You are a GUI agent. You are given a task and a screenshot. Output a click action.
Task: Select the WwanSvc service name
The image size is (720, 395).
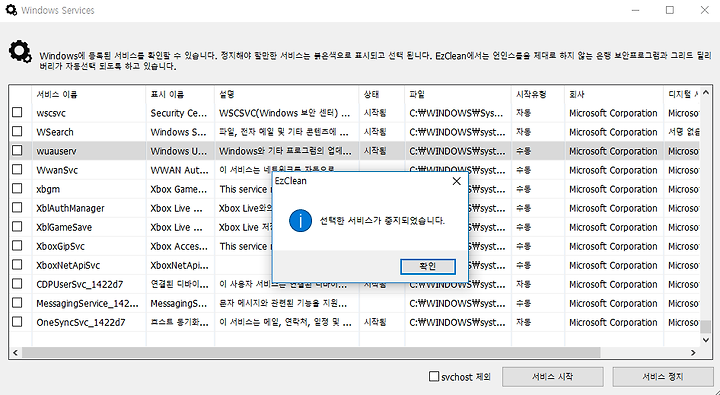pos(57,170)
